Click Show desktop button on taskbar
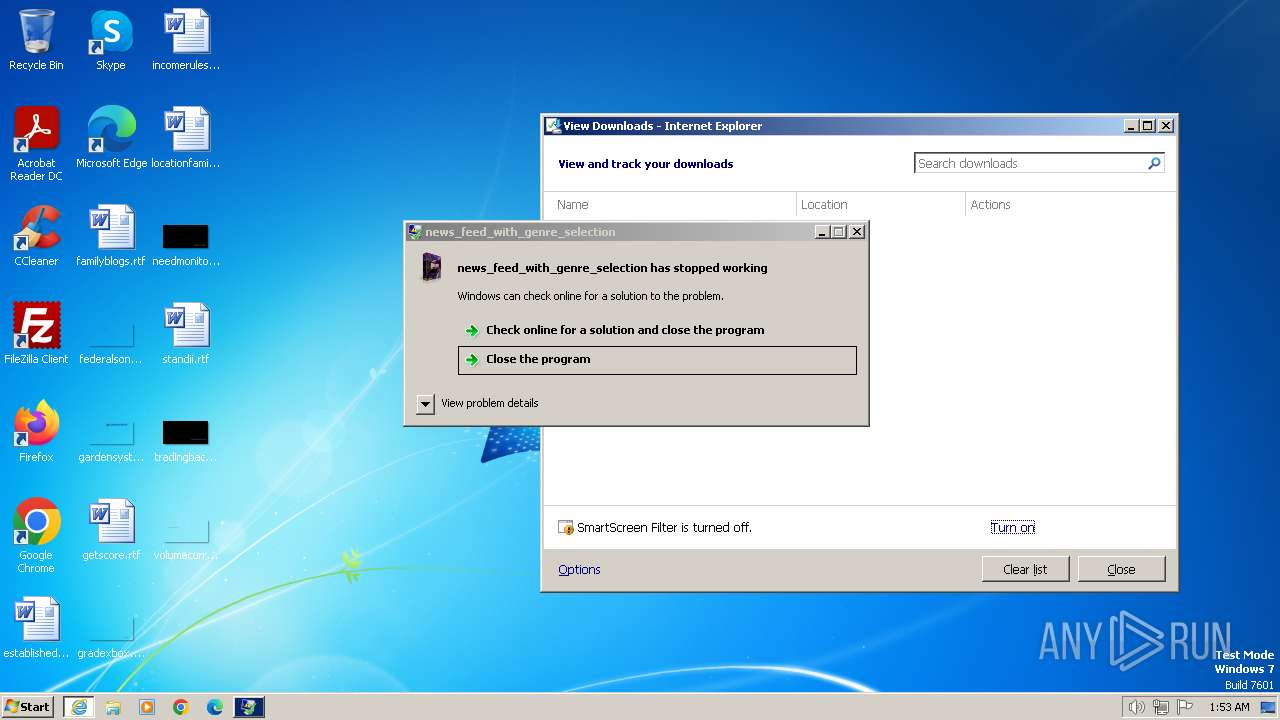This screenshot has height=720, width=1280. tap(1269, 707)
